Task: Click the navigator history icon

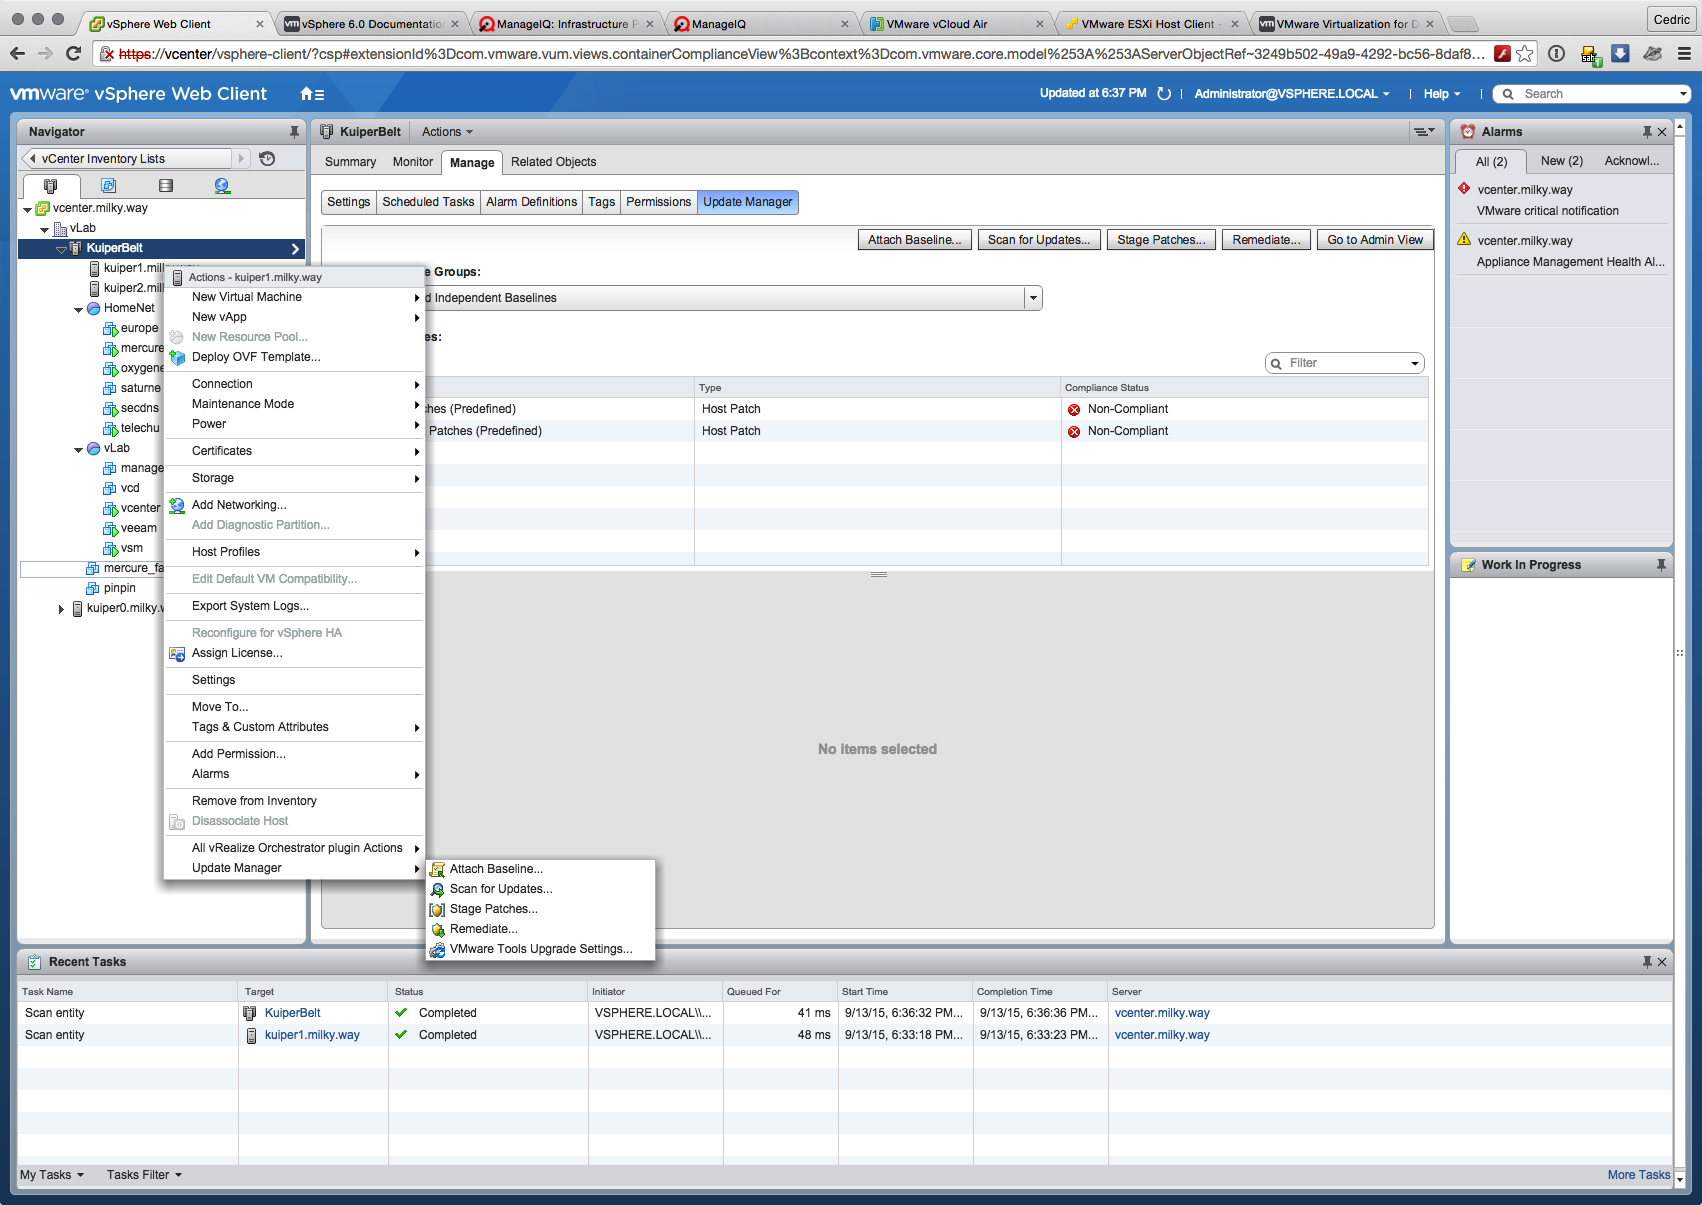Action: [267, 159]
